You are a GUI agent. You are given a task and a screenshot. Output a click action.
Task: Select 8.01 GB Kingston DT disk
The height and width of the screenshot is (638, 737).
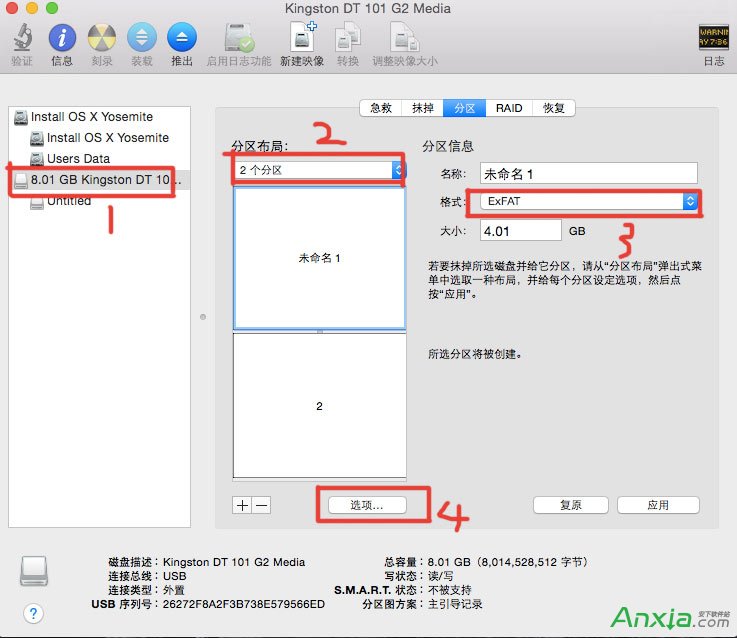point(99,180)
